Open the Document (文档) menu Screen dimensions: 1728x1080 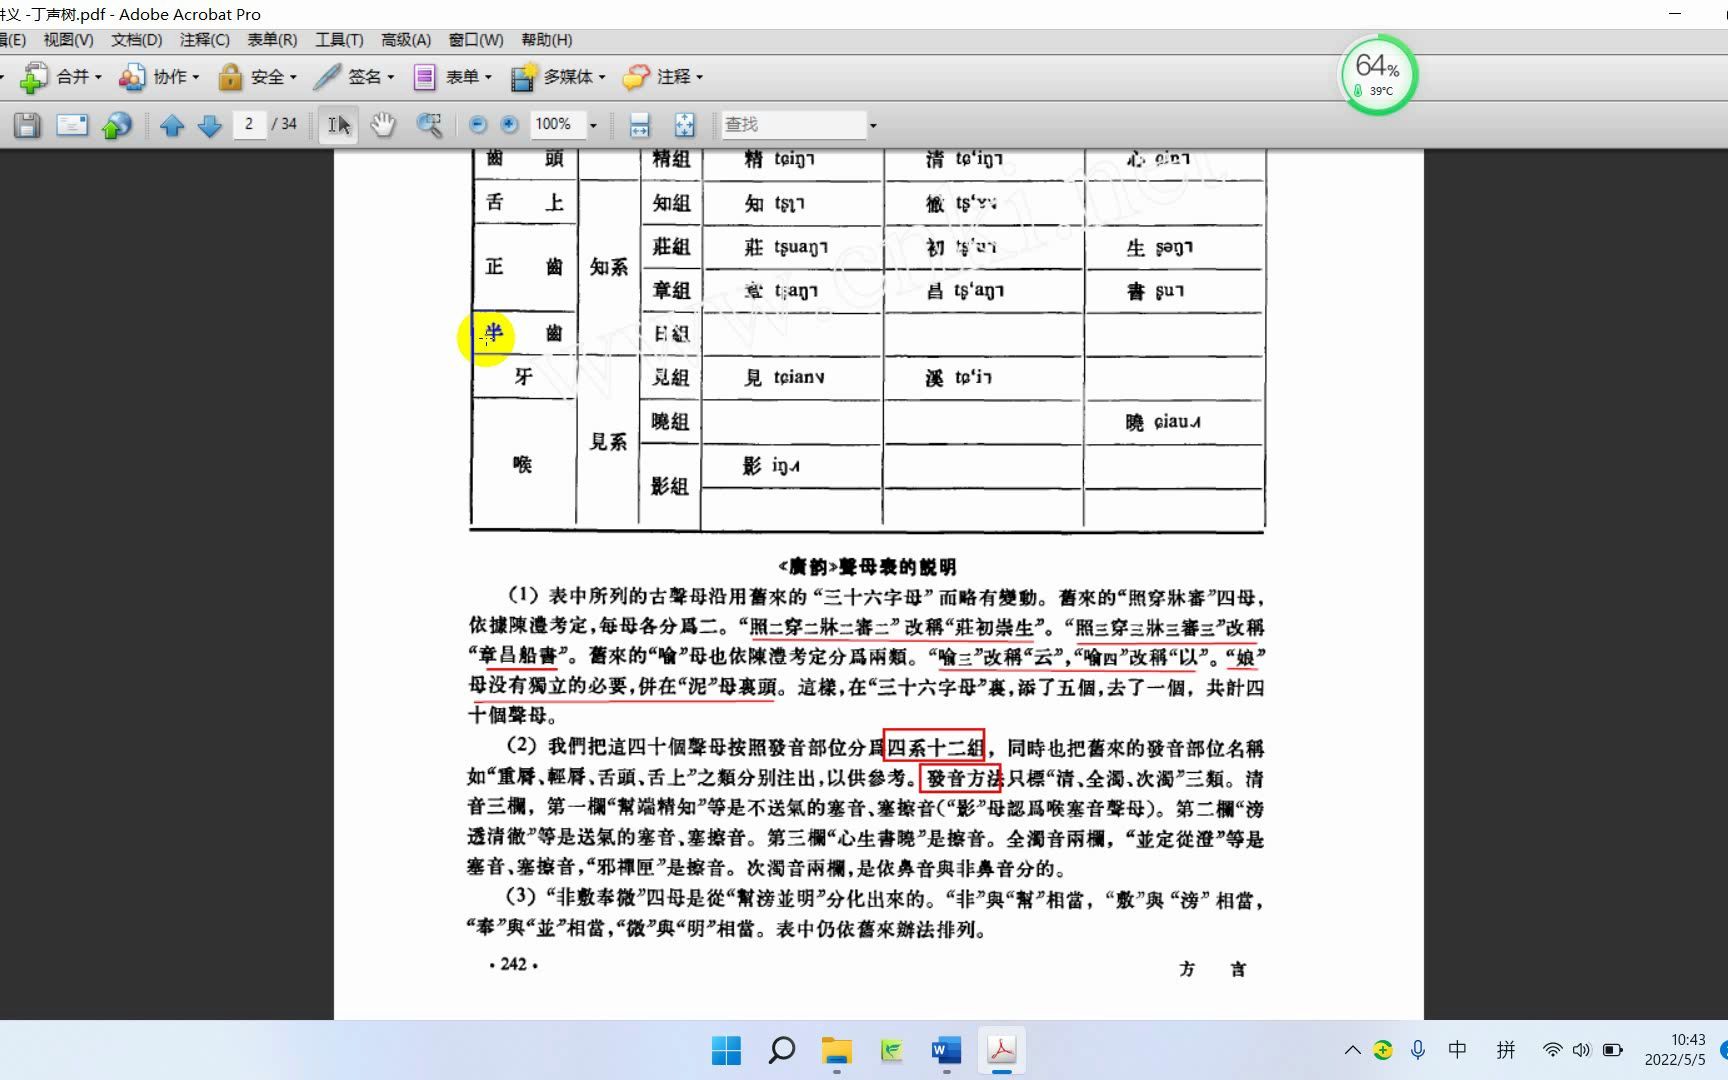136,40
